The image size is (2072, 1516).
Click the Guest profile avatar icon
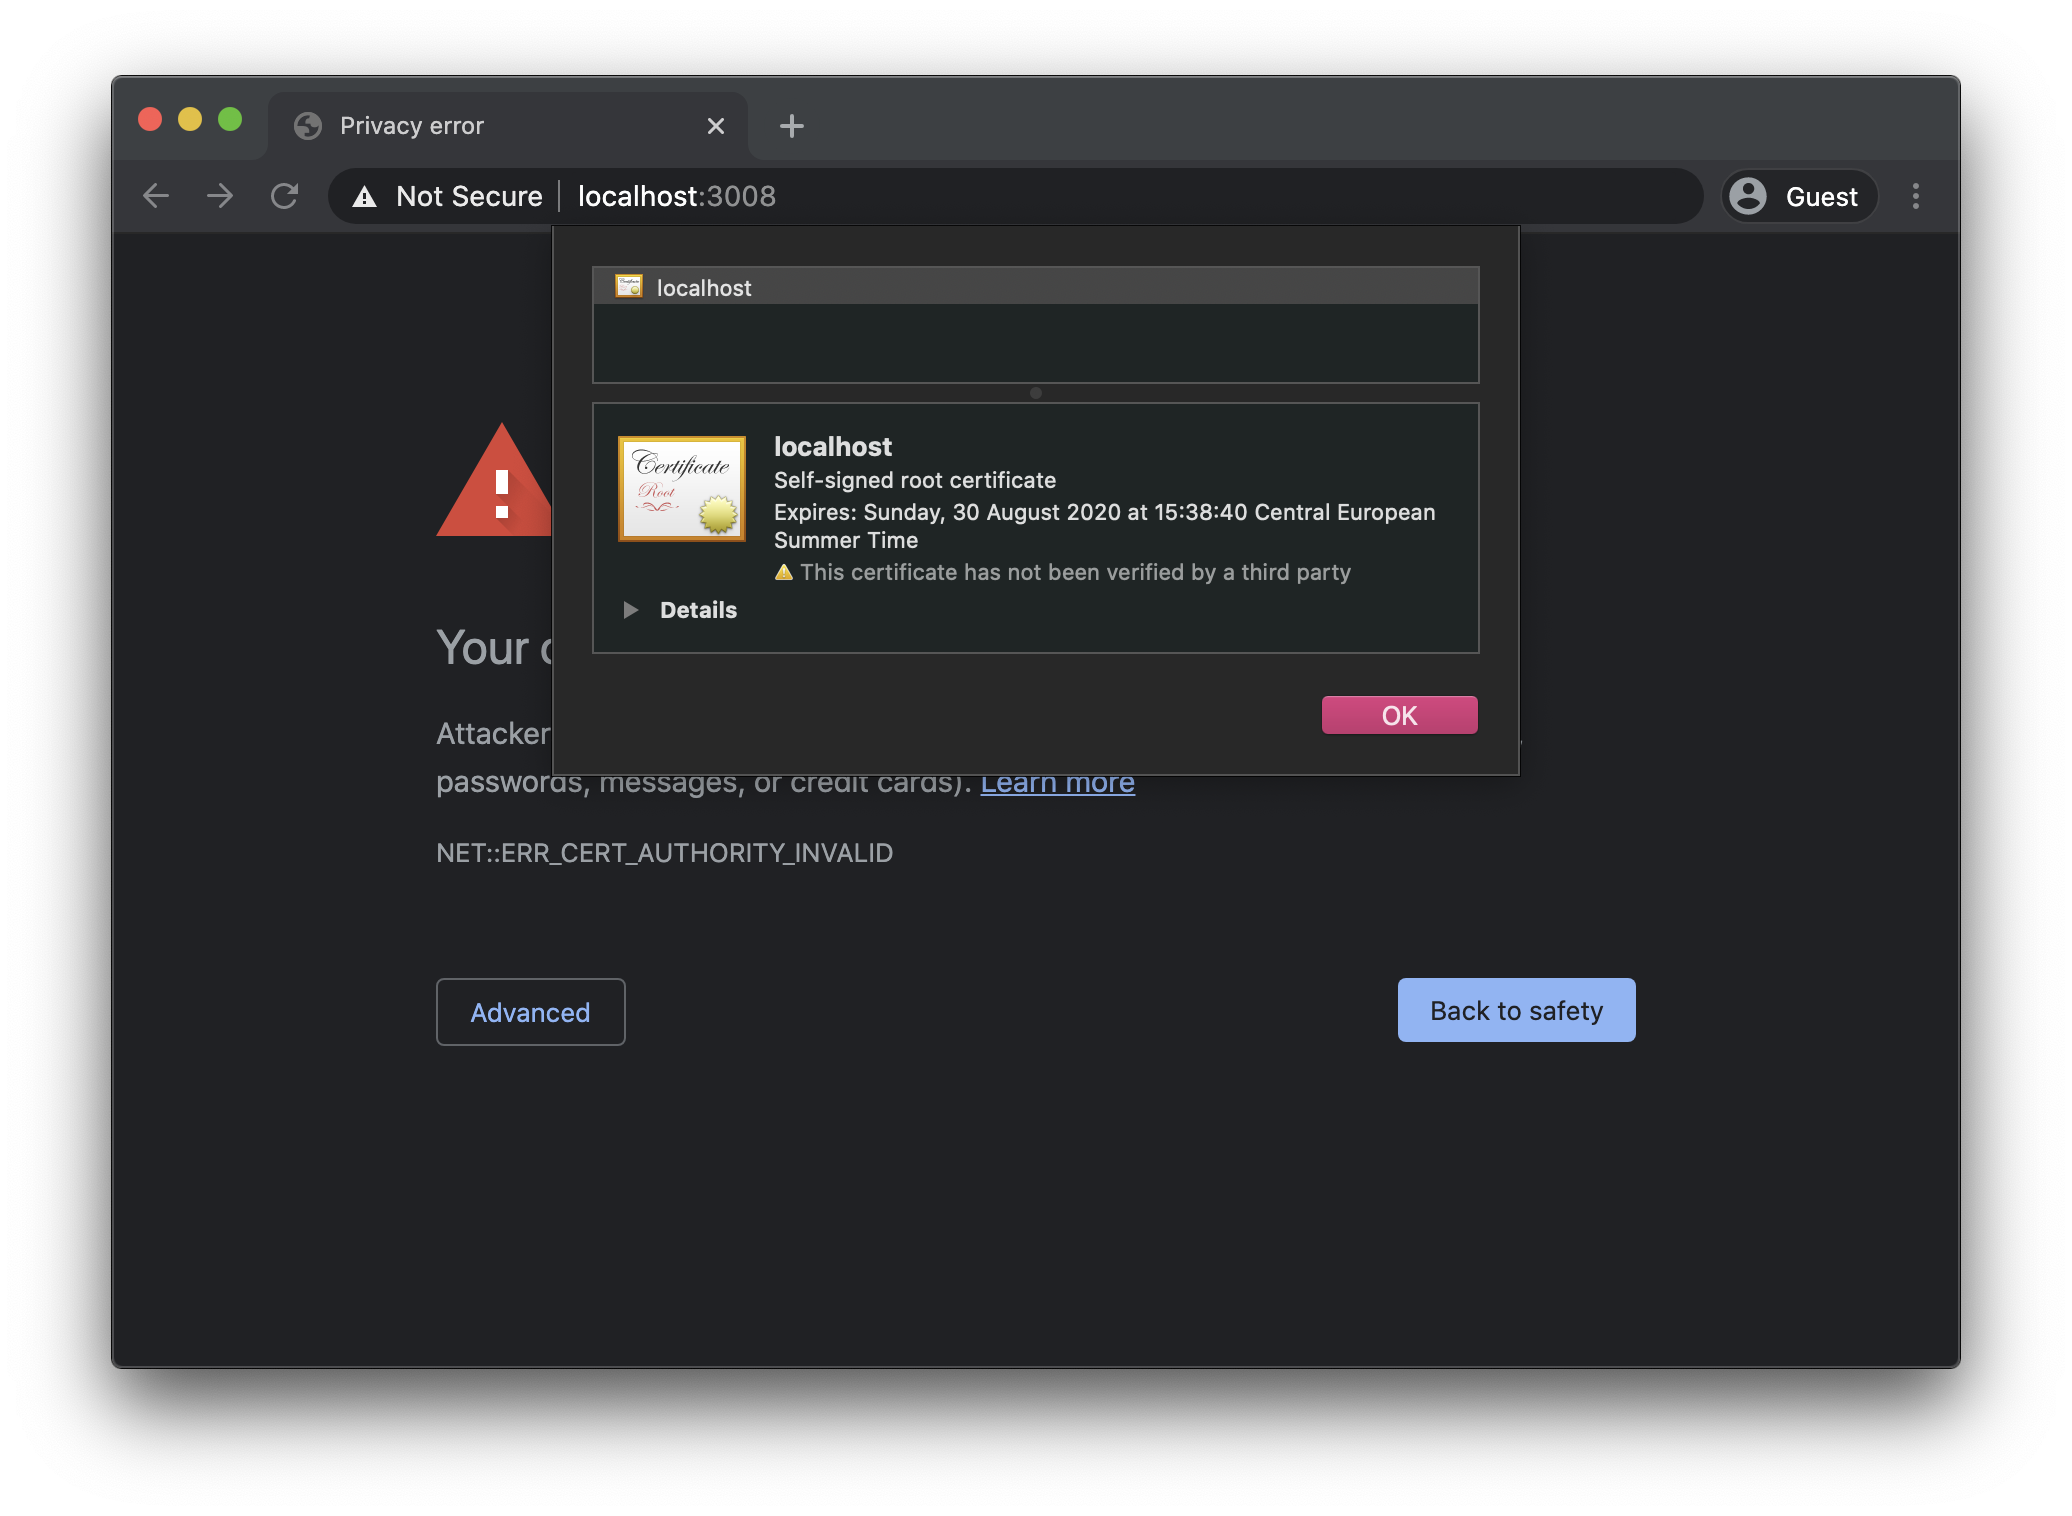point(1748,196)
